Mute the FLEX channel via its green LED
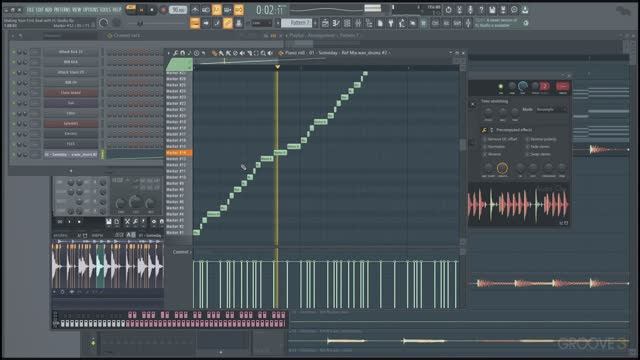640x360 pixels. [x=13, y=144]
